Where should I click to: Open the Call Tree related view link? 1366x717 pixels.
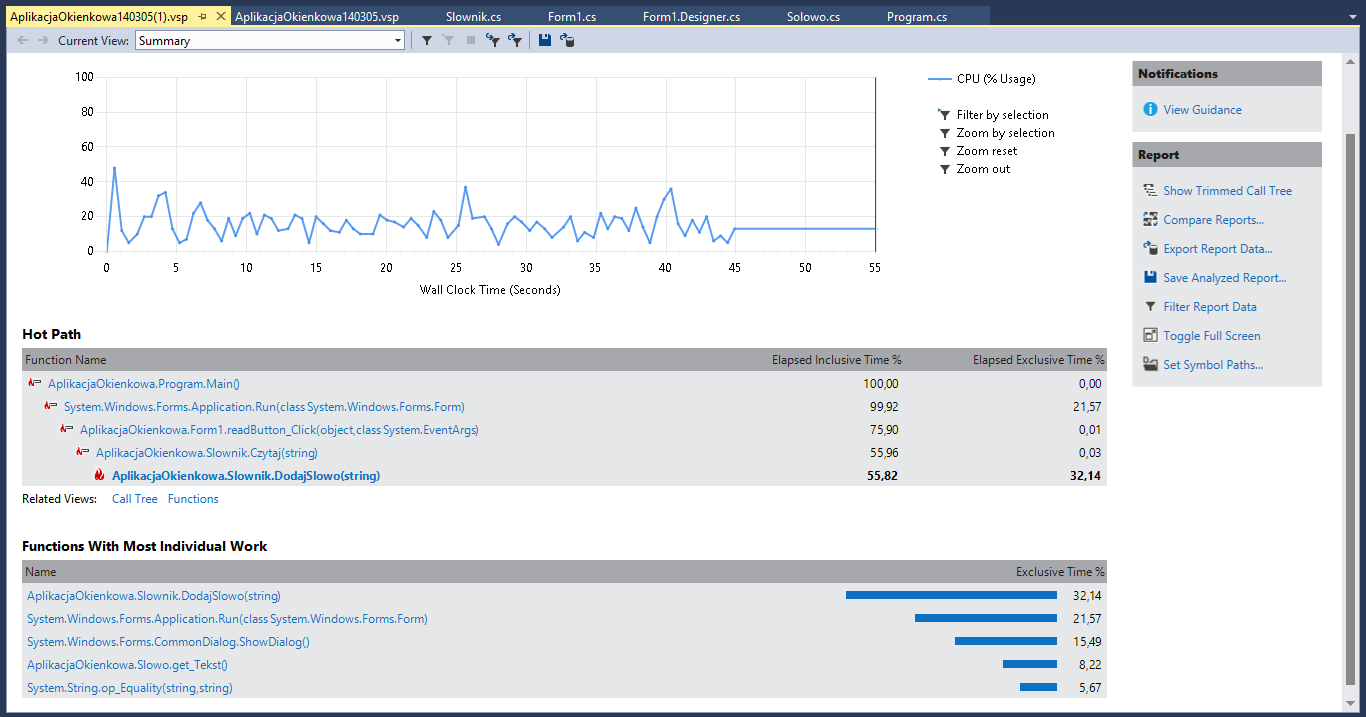(134, 499)
